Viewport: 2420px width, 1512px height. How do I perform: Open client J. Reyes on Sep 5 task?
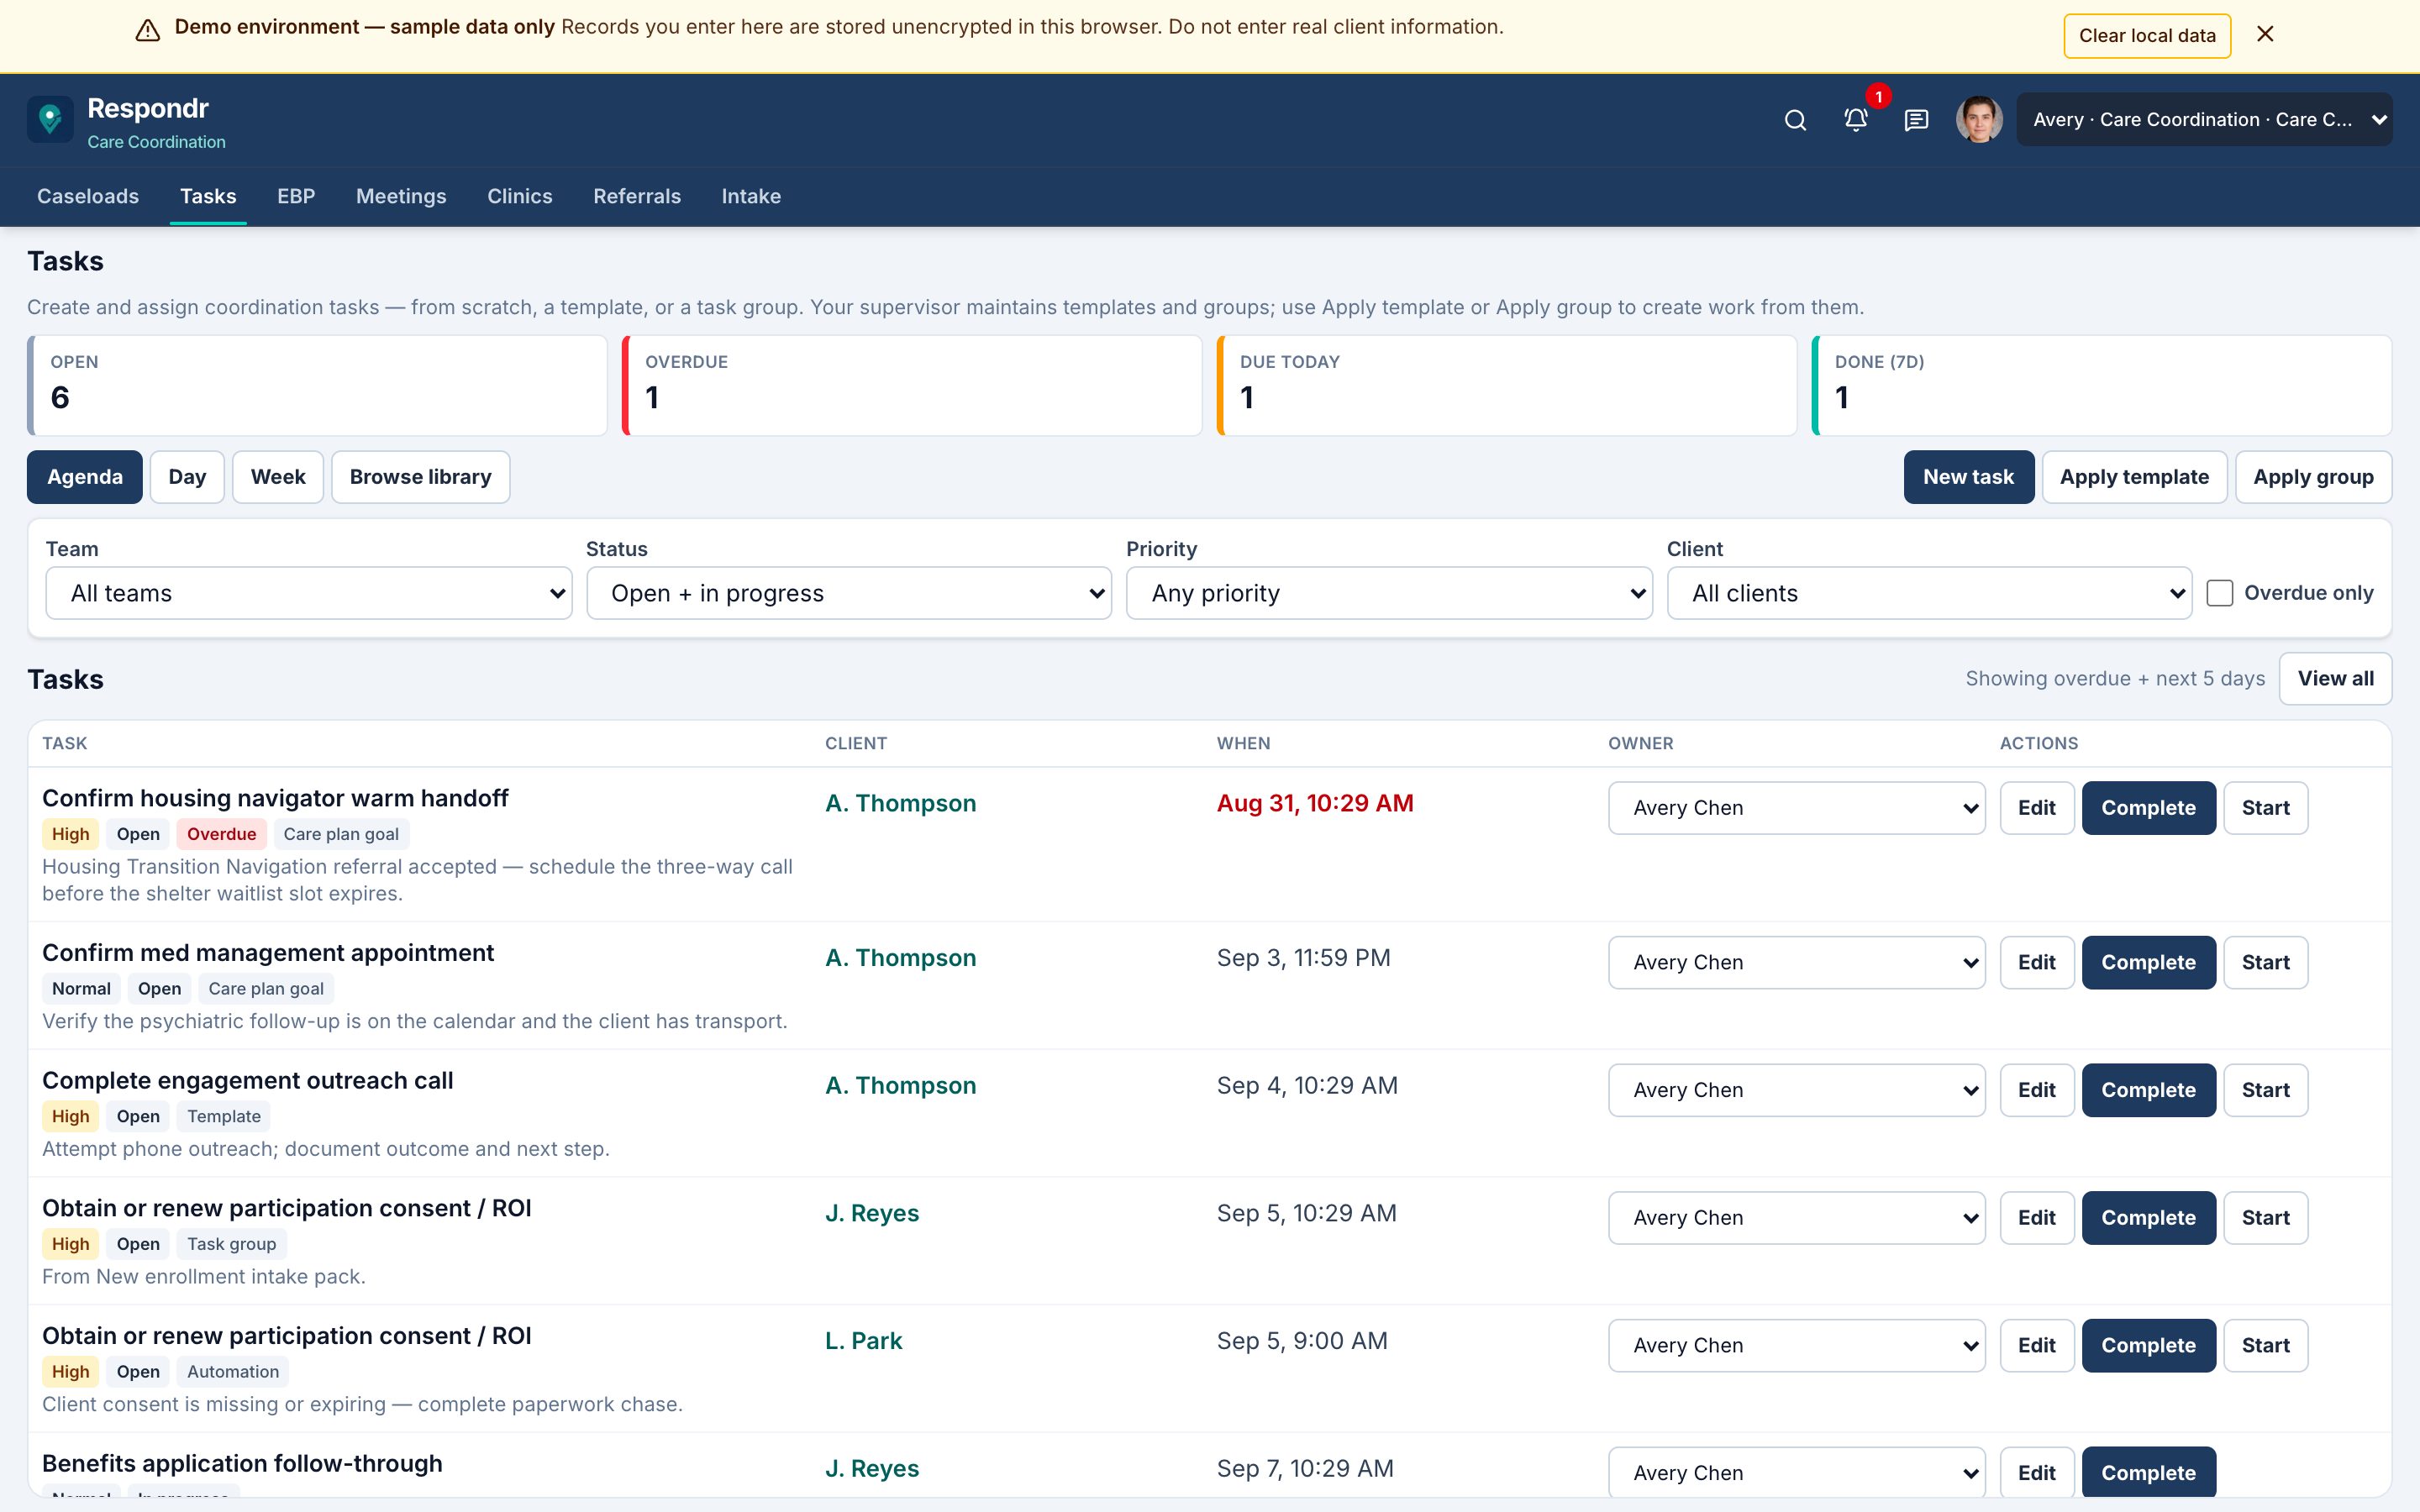point(871,1213)
